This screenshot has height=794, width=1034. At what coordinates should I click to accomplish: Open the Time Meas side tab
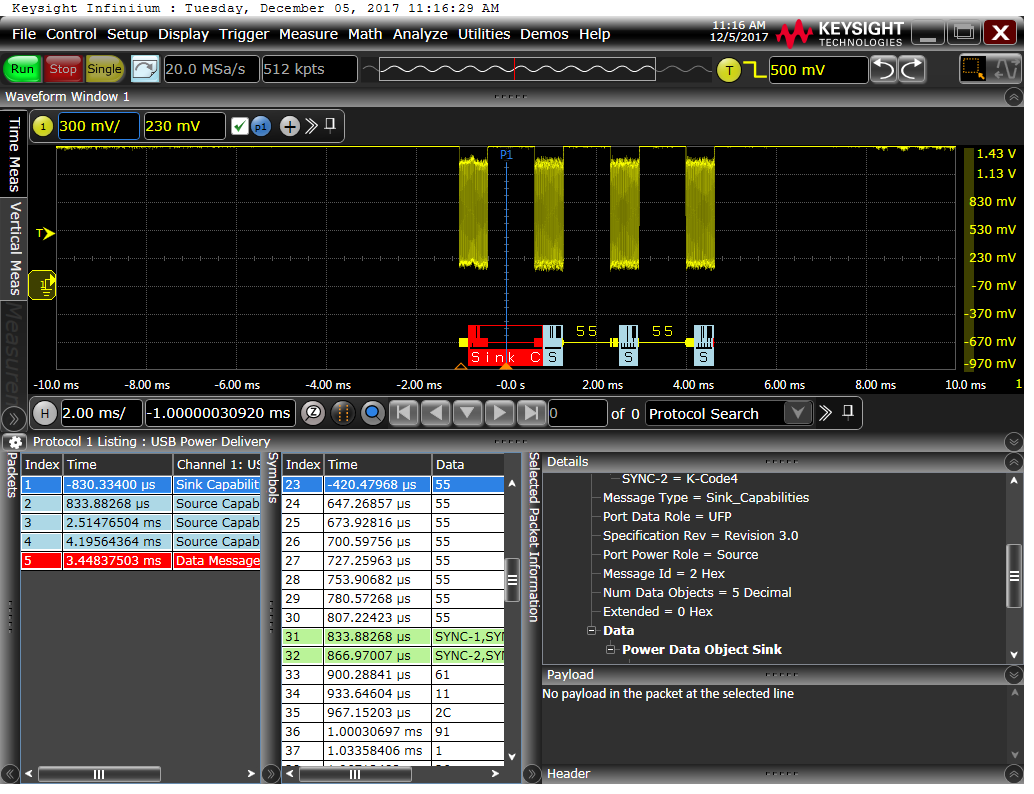[14, 155]
